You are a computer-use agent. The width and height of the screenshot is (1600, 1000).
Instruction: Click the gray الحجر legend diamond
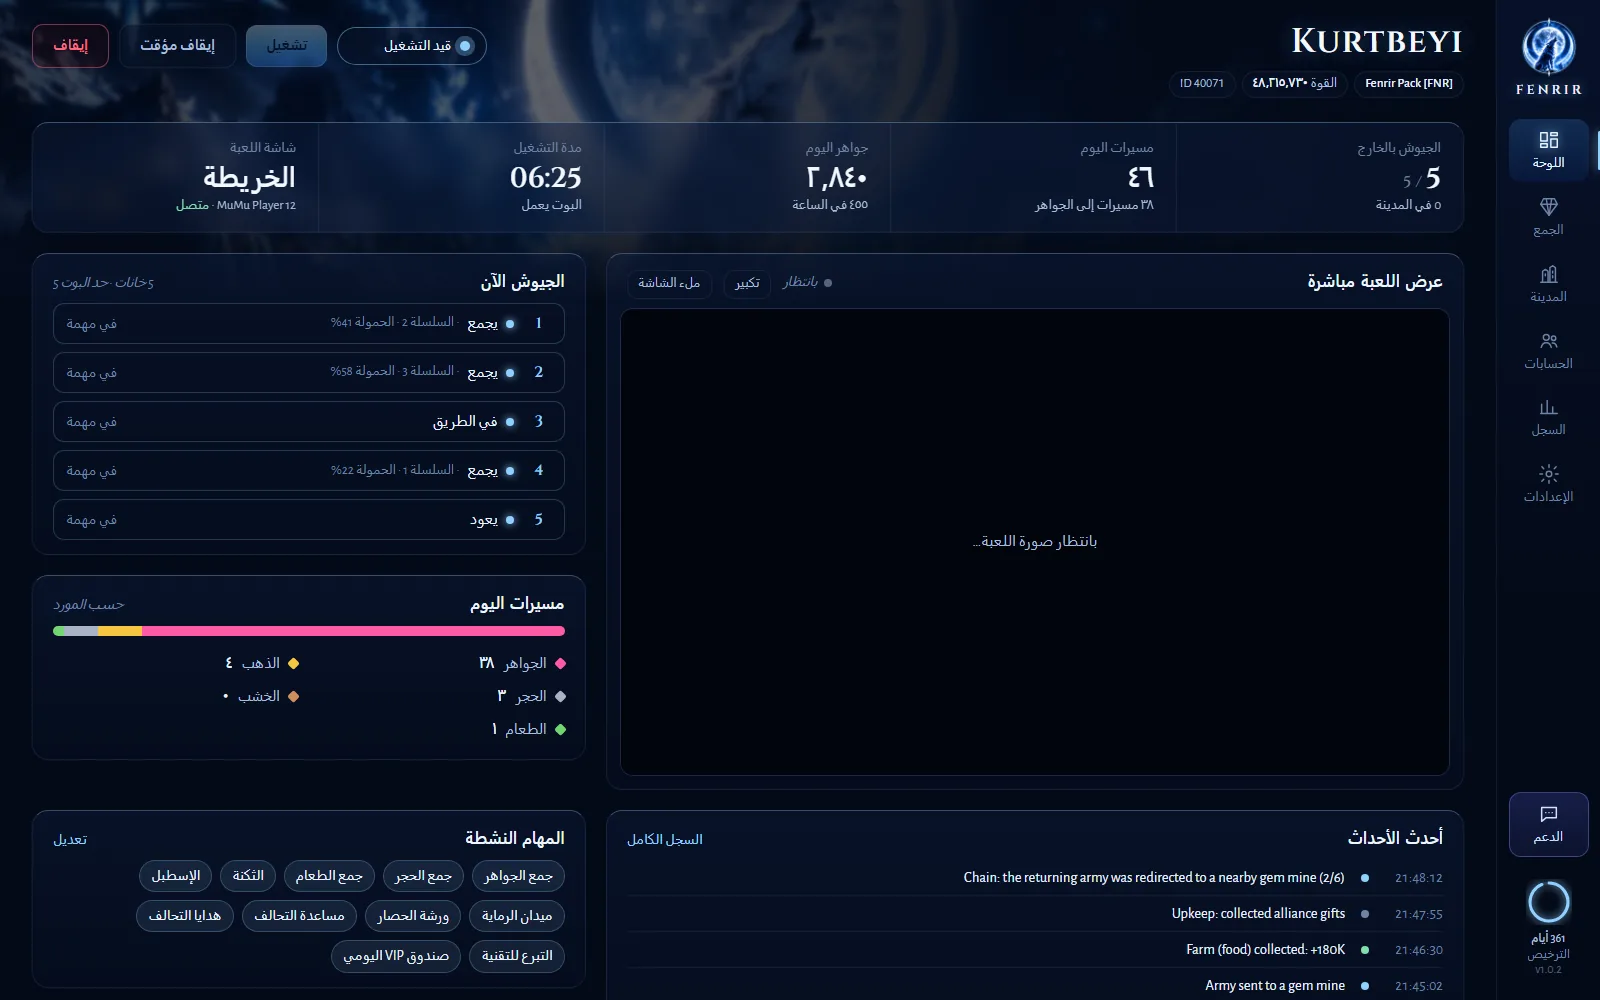coord(560,697)
